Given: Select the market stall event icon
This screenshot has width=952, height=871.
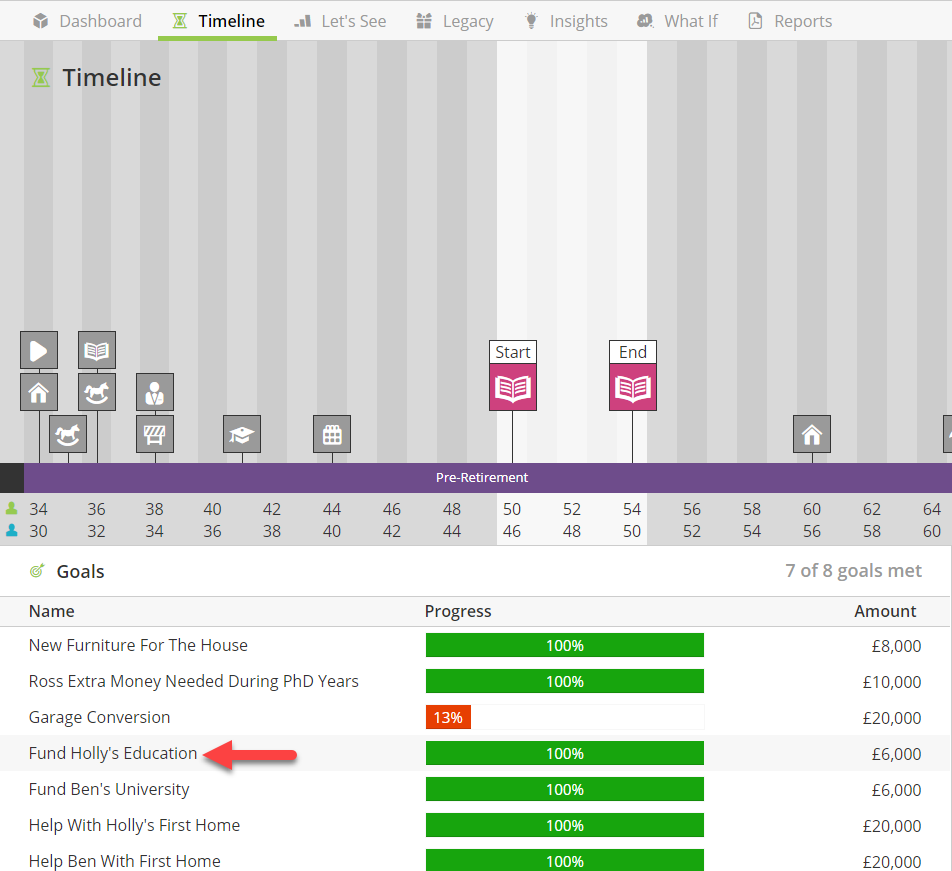Looking at the screenshot, I should pos(155,434).
